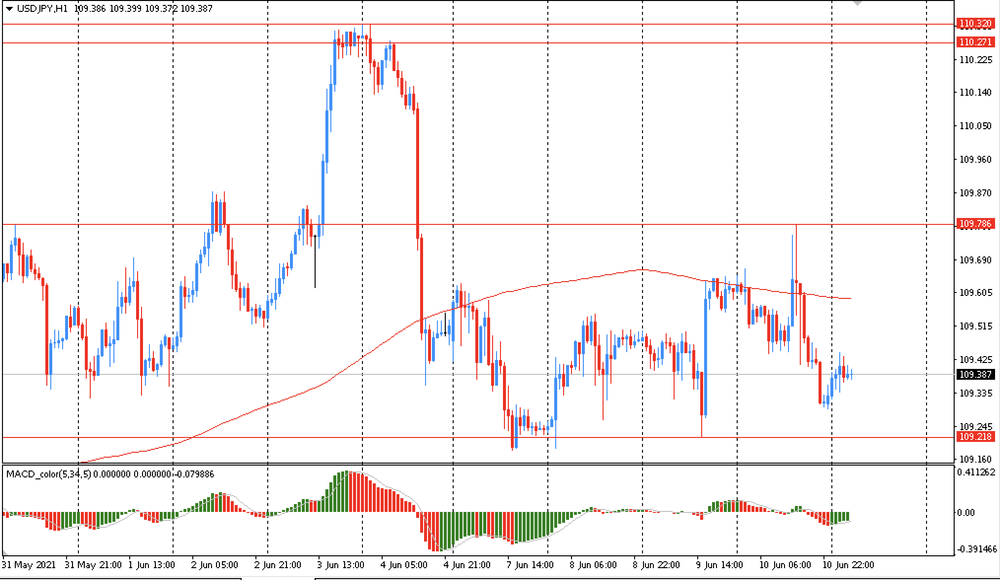Click the MACD scale value 0.411262
This screenshot has height=580, width=1000.
[x=976, y=472]
